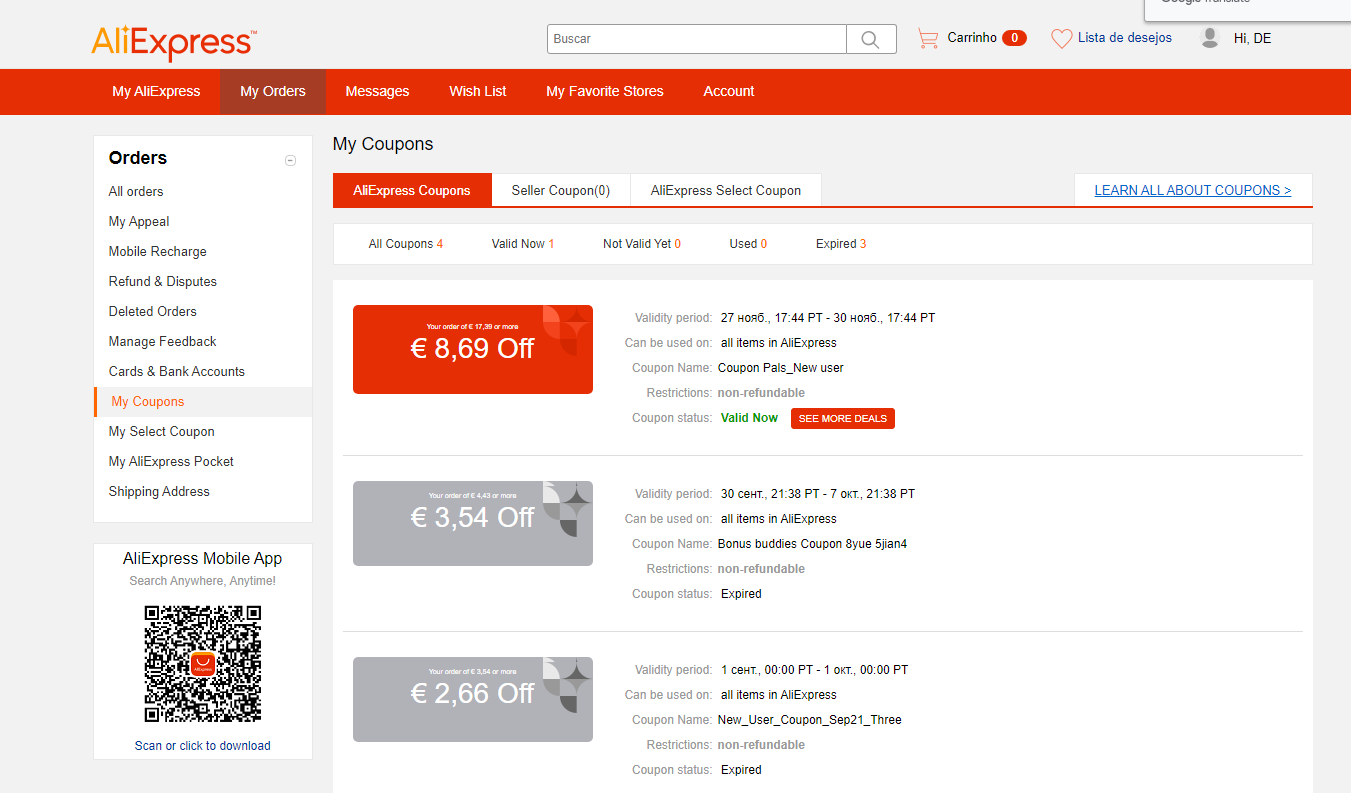
Task: Click validity period 30 сент. - 7 окт.
Action: click(818, 494)
